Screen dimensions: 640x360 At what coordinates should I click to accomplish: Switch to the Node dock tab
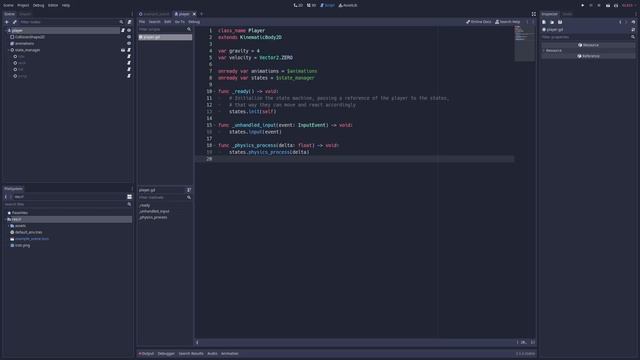point(567,14)
